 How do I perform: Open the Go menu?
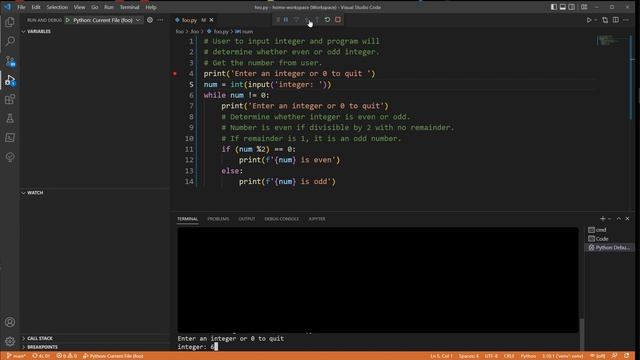(95, 7)
